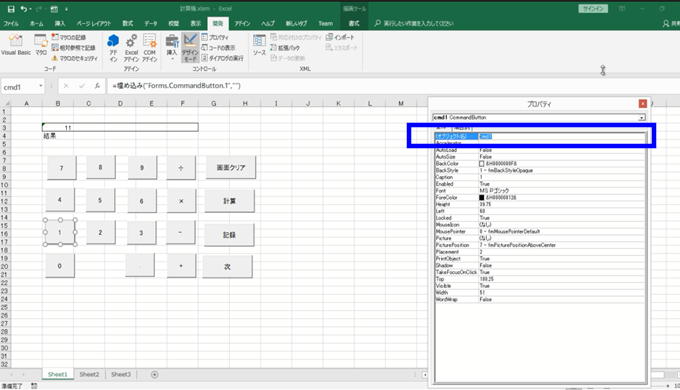Open Excel add-ins dialog
Screen dimensions: 680x390
(131, 47)
